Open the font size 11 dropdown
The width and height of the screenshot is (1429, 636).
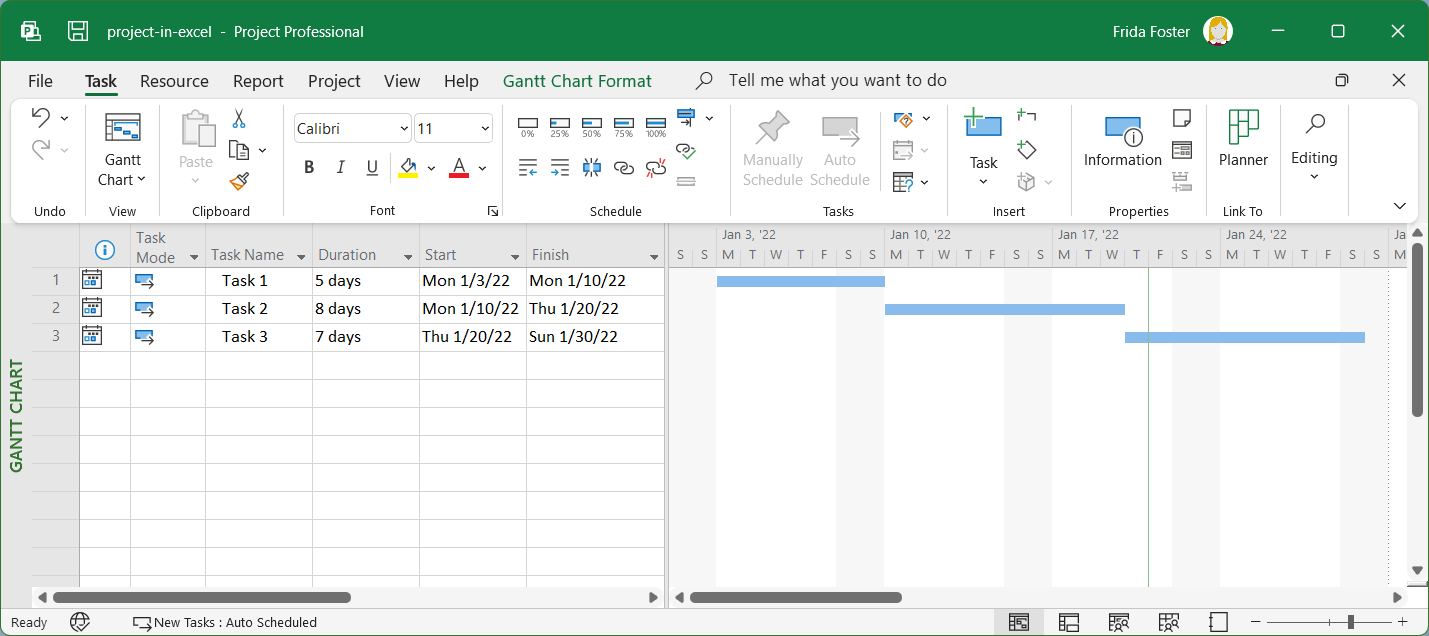tap(485, 129)
